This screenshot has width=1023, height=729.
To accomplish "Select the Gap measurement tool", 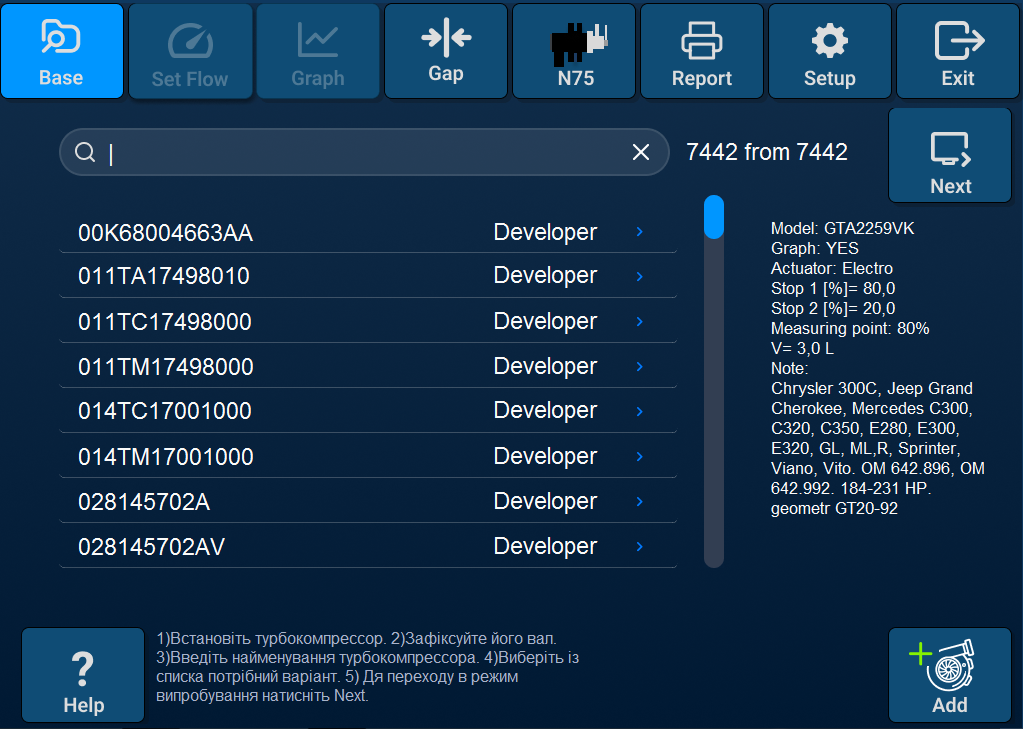I will pos(446,50).
